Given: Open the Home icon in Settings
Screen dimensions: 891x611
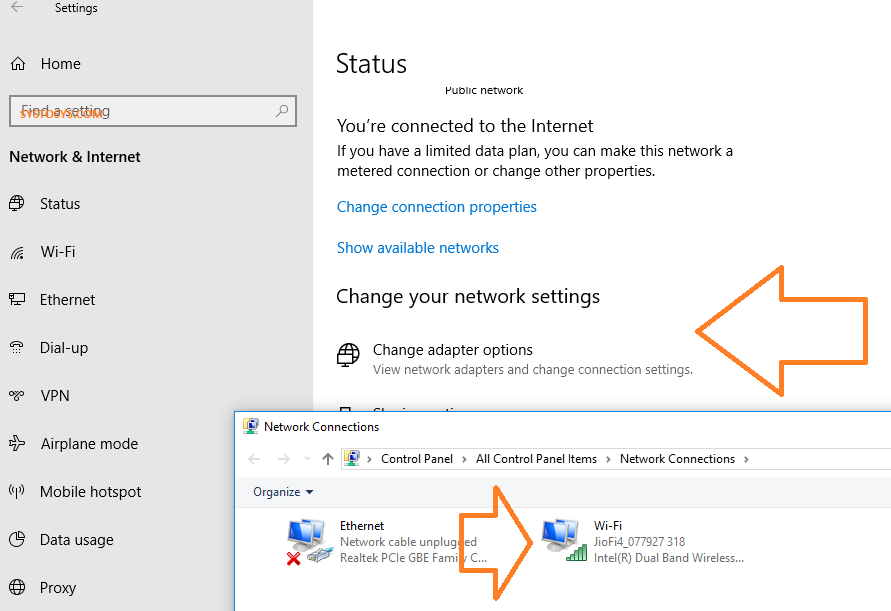Looking at the screenshot, I should point(17,64).
